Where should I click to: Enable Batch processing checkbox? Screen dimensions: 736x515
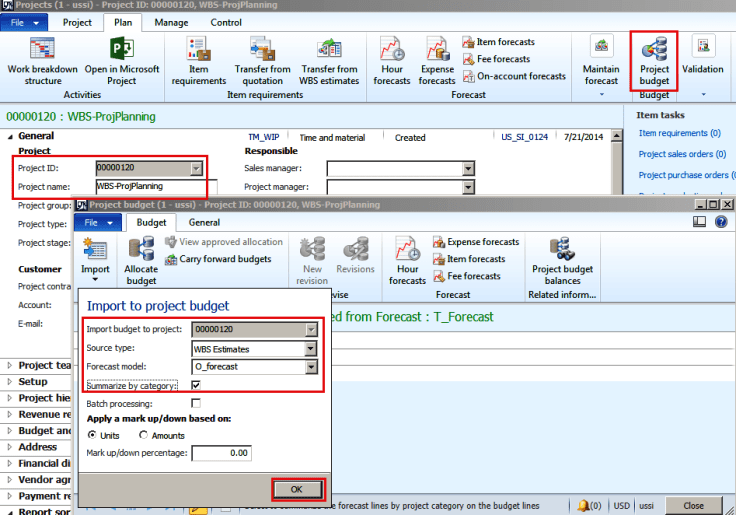click(196, 403)
